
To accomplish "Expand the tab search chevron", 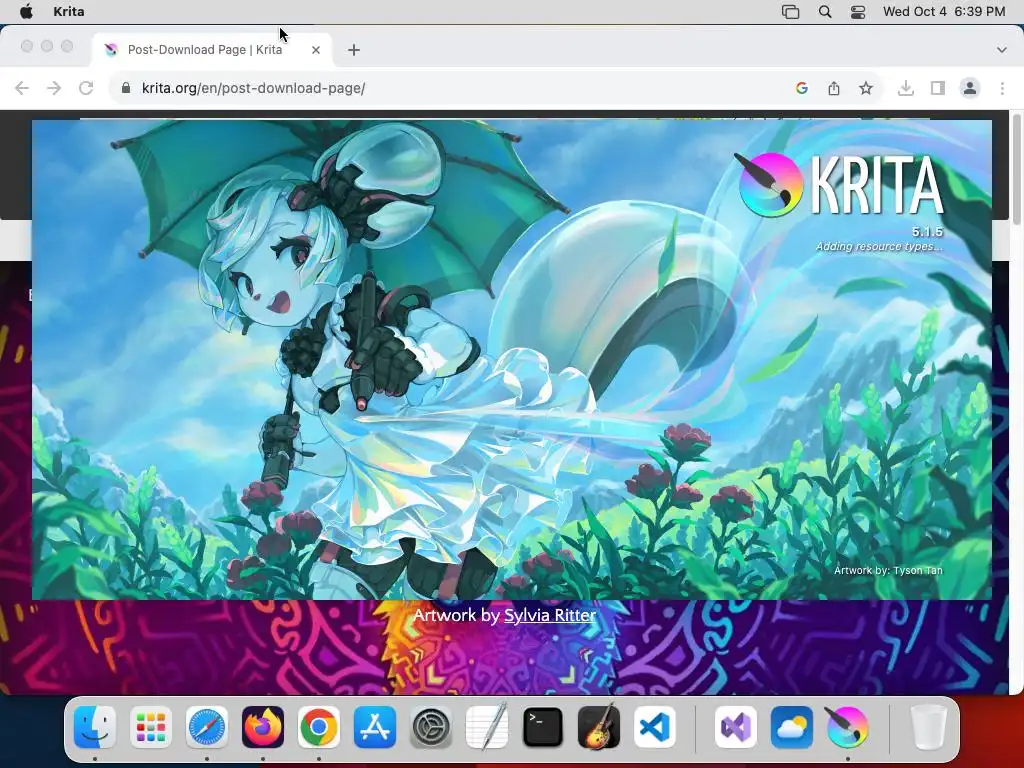I will 1002,50.
